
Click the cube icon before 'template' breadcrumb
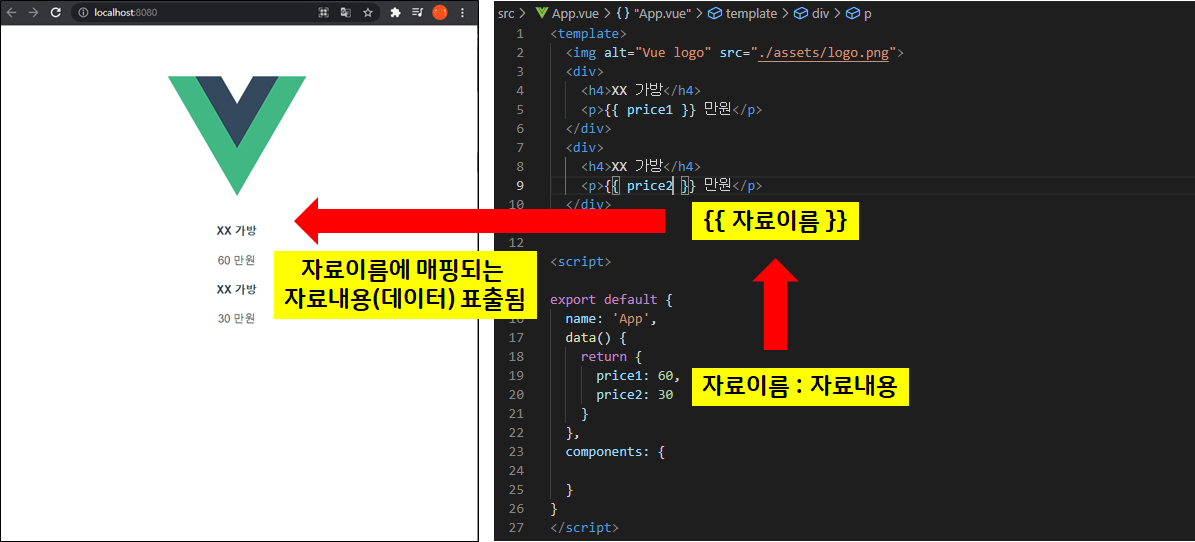(715, 14)
